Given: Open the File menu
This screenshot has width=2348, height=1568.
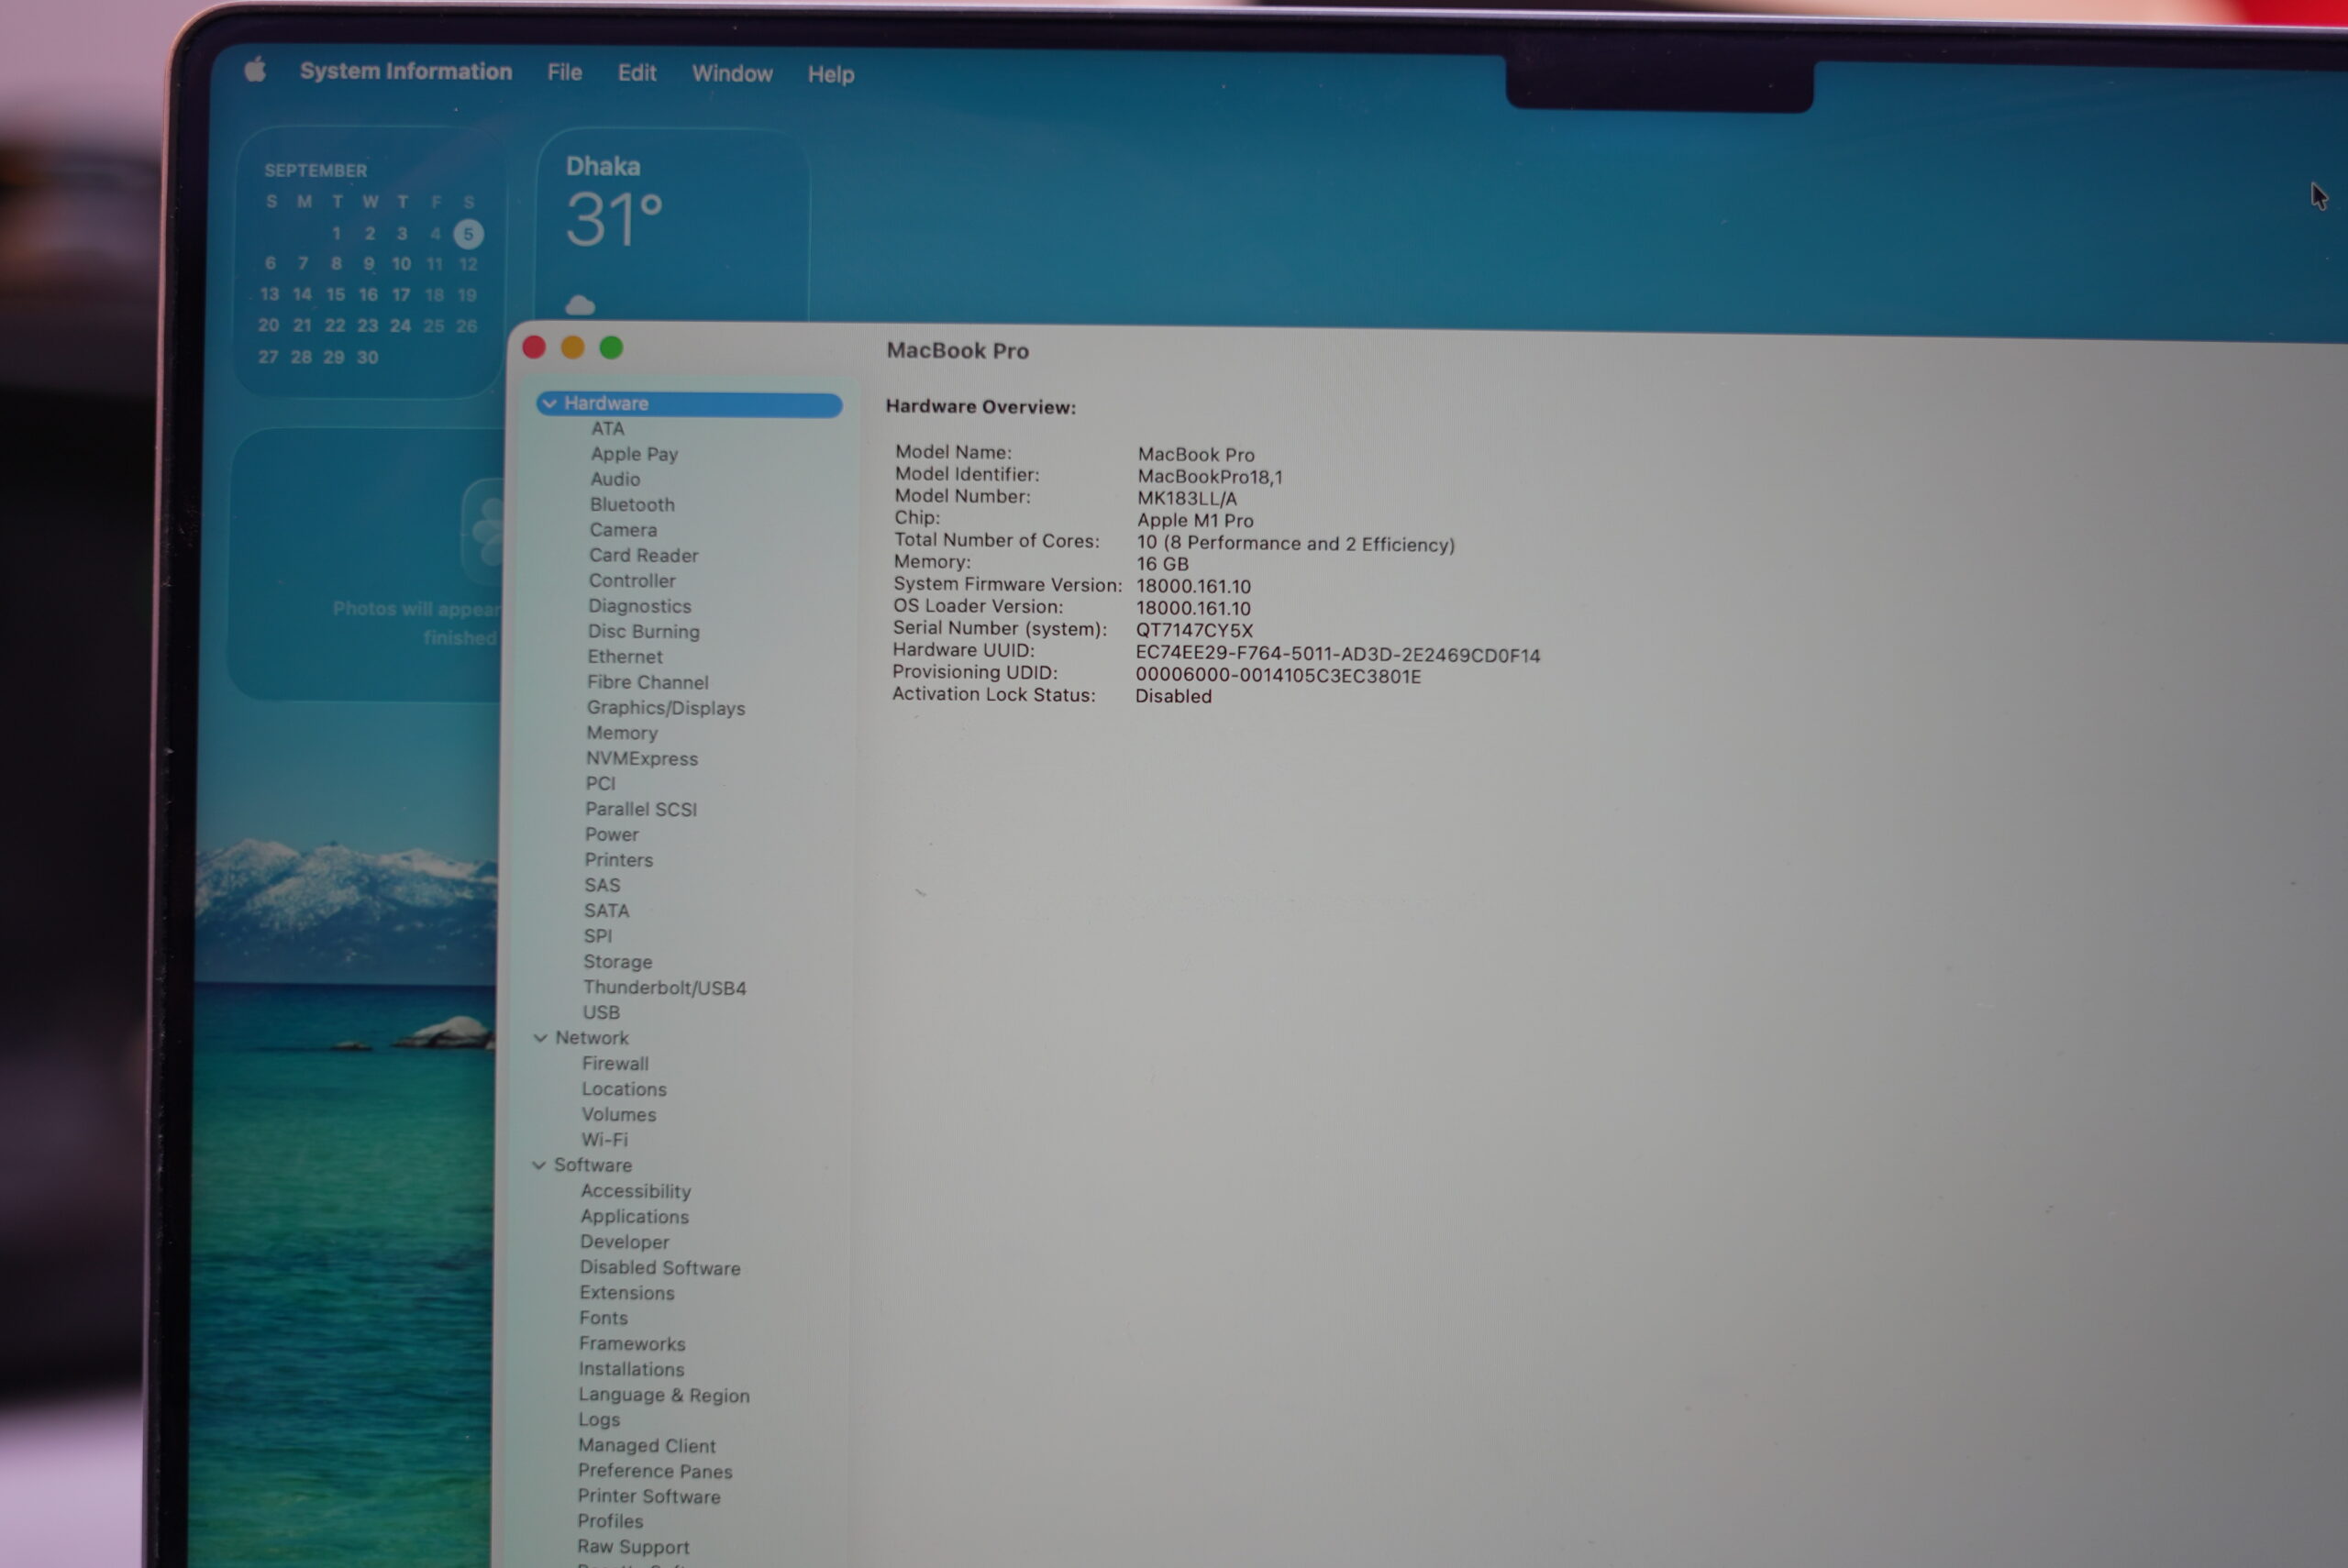Looking at the screenshot, I should 564,72.
